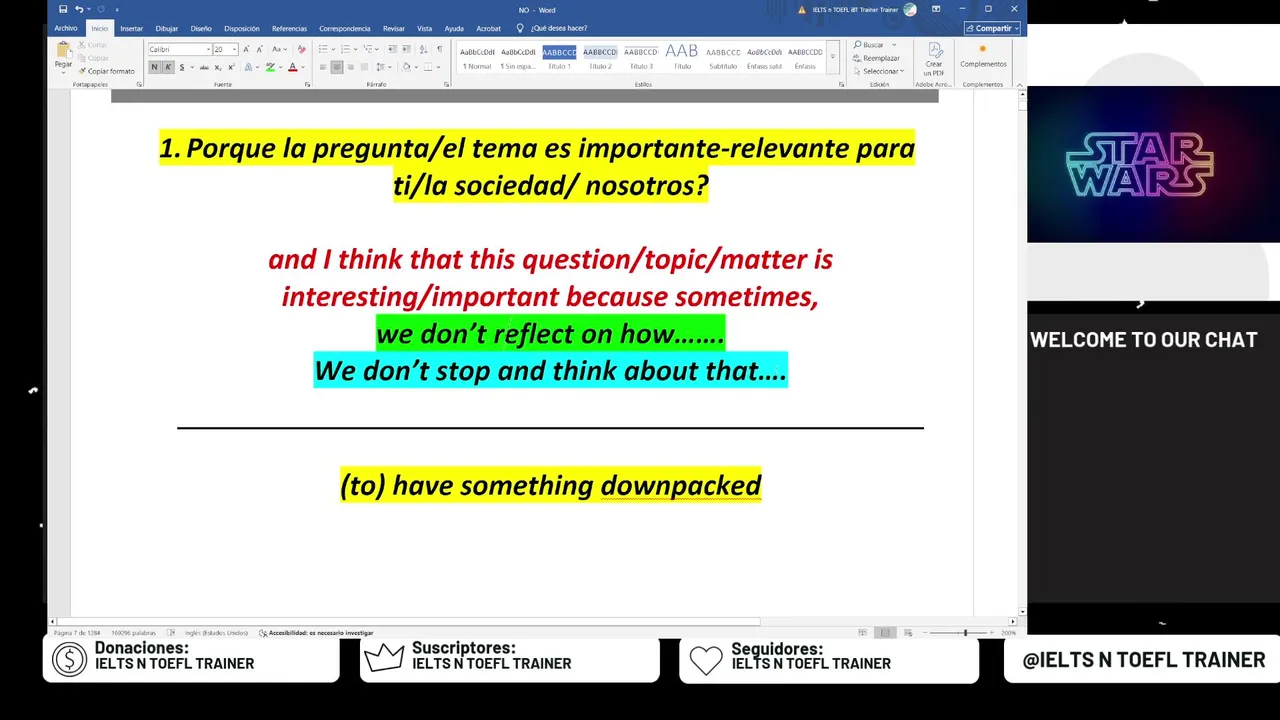This screenshot has width=1280, height=720.
Task: Click Reemplazar in Edición group
Action: [x=876, y=58]
